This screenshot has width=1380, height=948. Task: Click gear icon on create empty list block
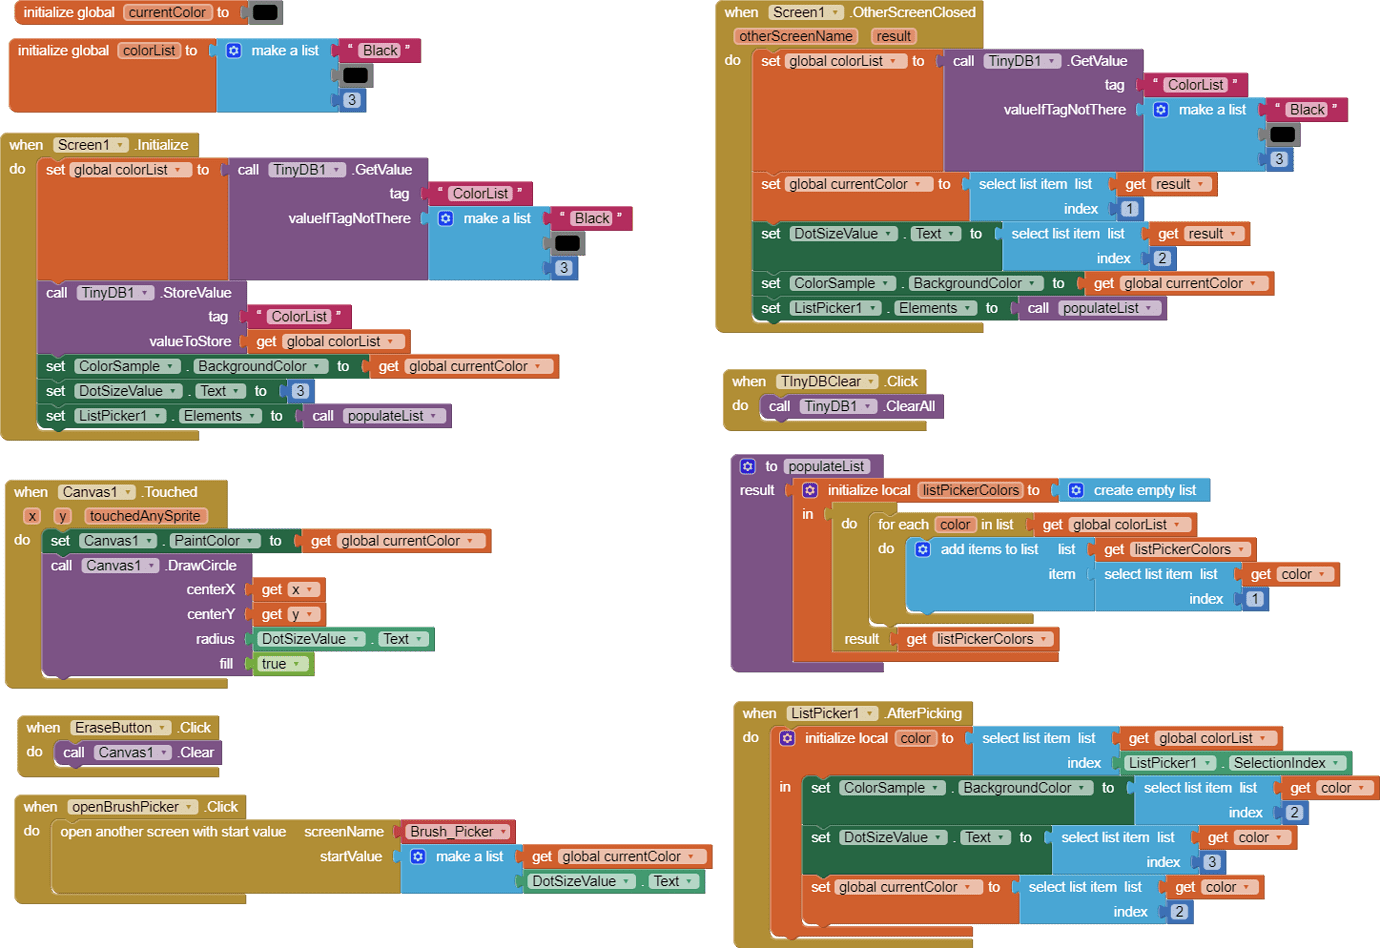pyautogui.click(x=1076, y=490)
